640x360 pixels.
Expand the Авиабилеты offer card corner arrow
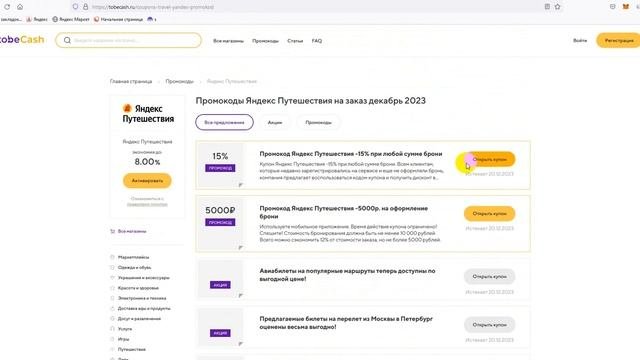point(240,295)
